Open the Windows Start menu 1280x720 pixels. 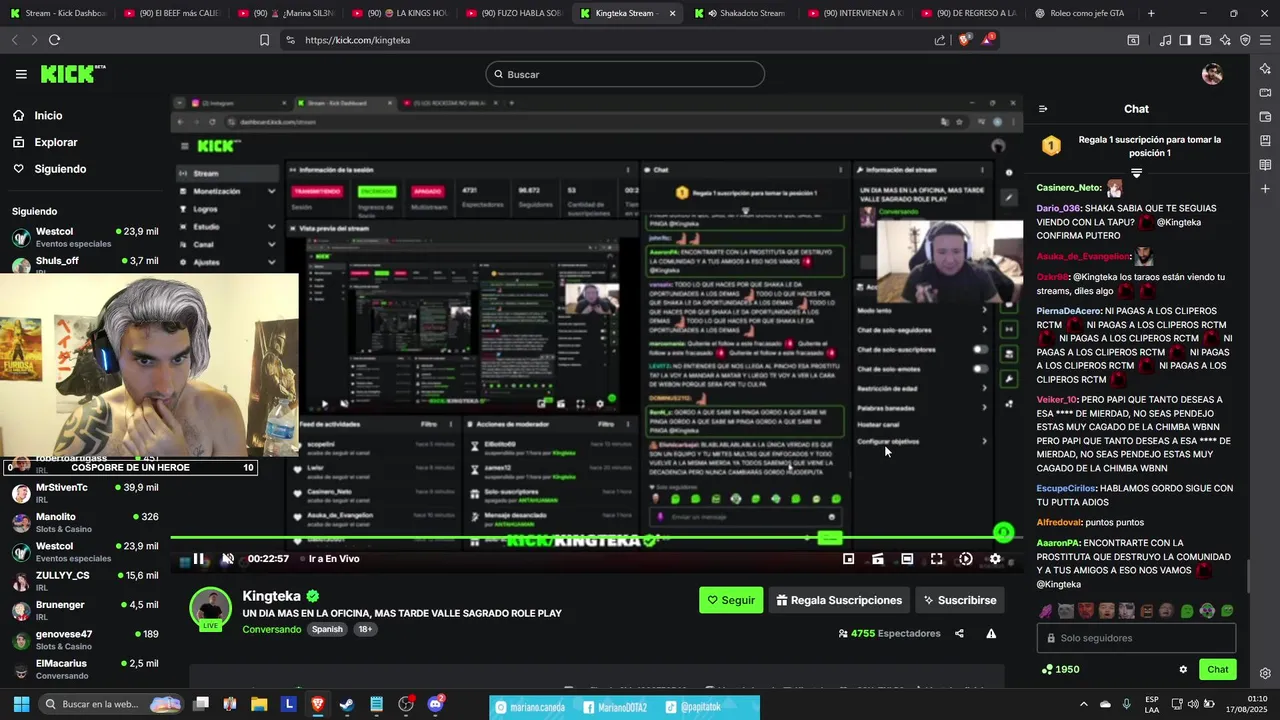pyautogui.click(x=21, y=704)
